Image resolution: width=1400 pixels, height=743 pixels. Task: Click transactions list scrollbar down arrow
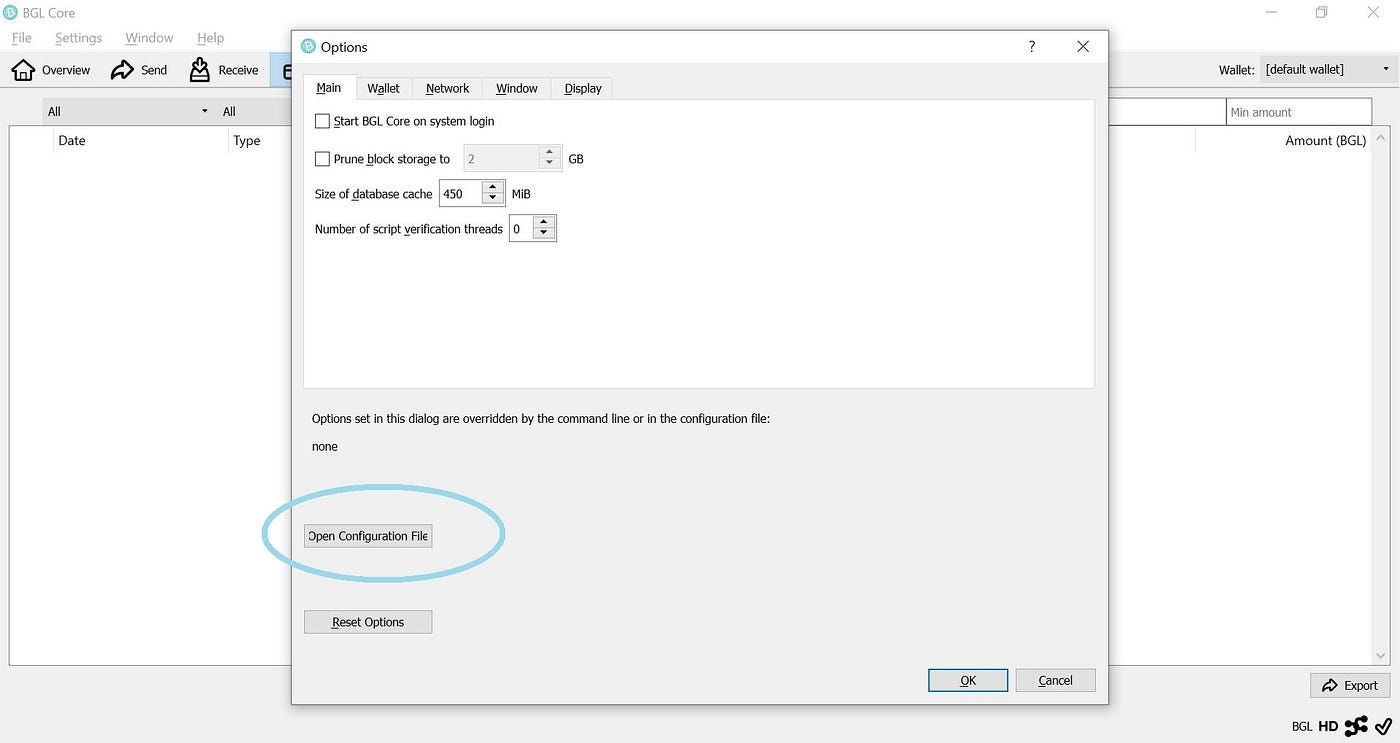click(x=1382, y=656)
